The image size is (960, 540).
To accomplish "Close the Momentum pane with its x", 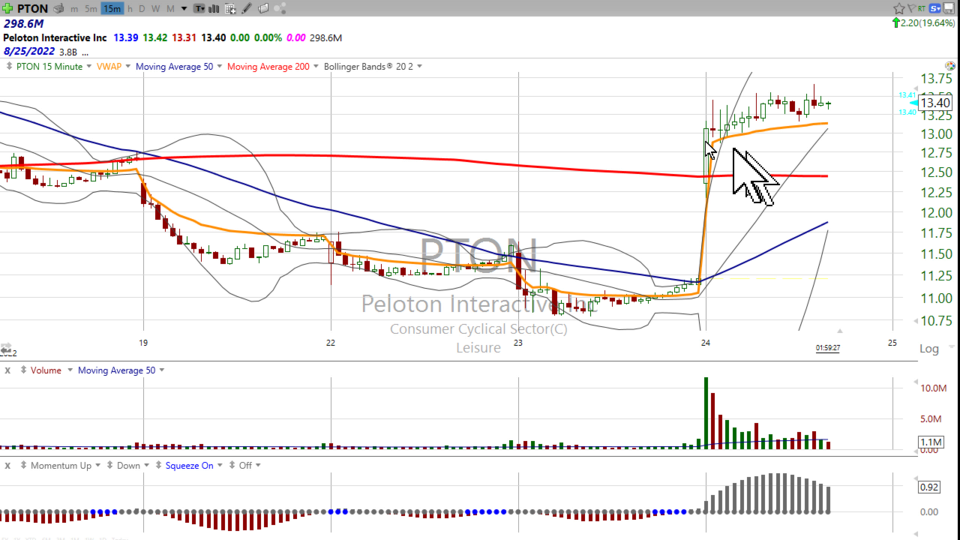I will click(x=7, y=466).
